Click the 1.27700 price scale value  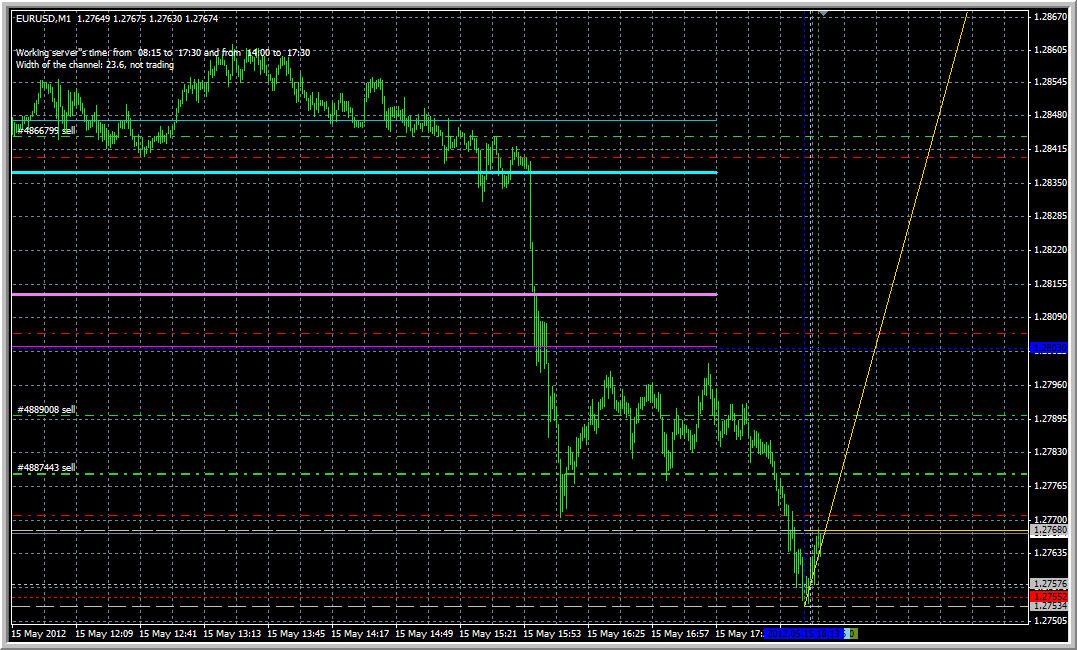point(1050,519)
